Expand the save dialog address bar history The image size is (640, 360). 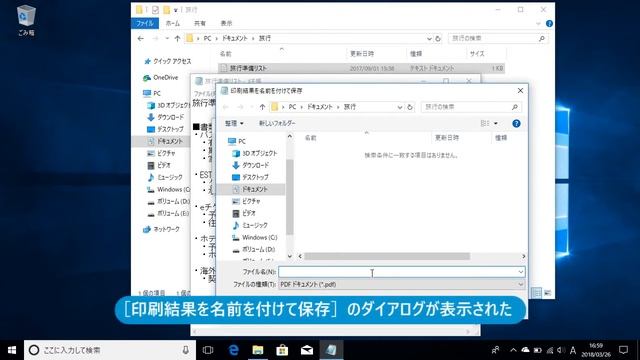click(x=400, y=107)
